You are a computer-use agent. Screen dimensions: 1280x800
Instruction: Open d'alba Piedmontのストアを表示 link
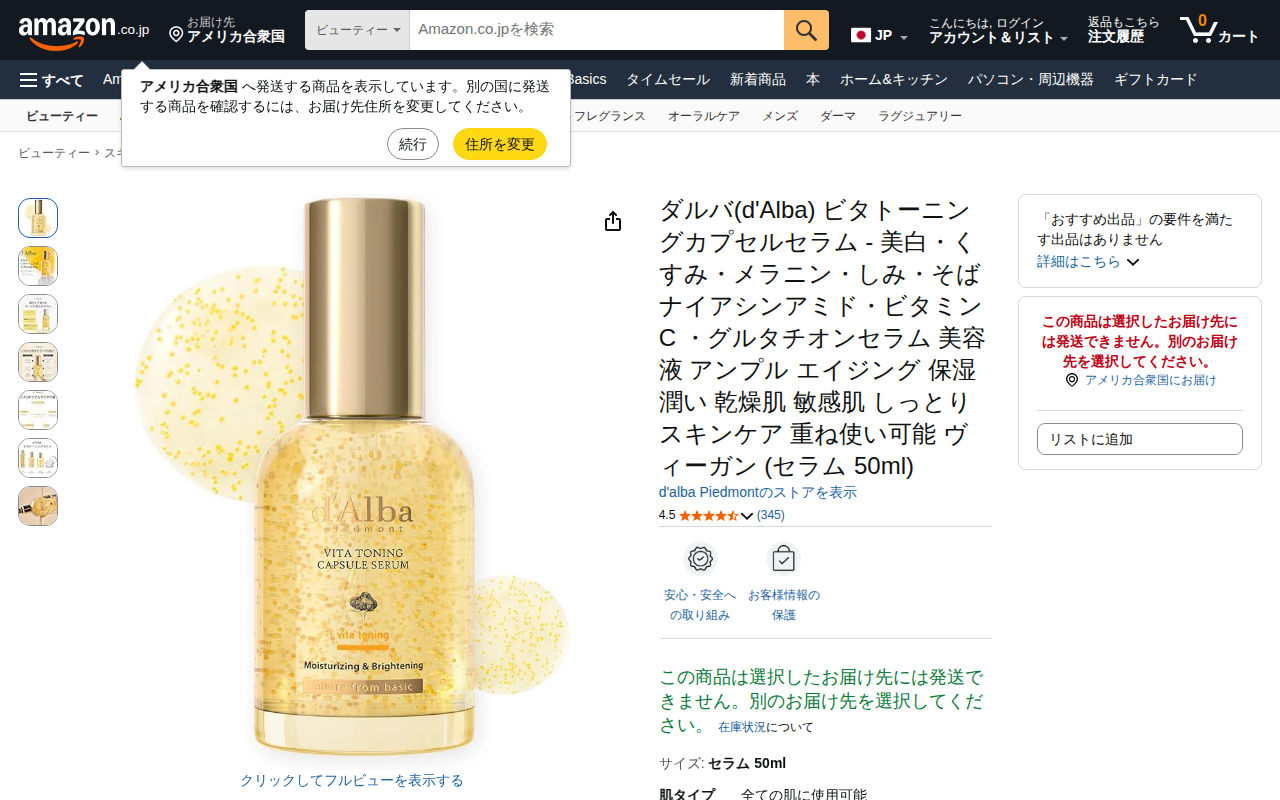click(x=758, y=492)
